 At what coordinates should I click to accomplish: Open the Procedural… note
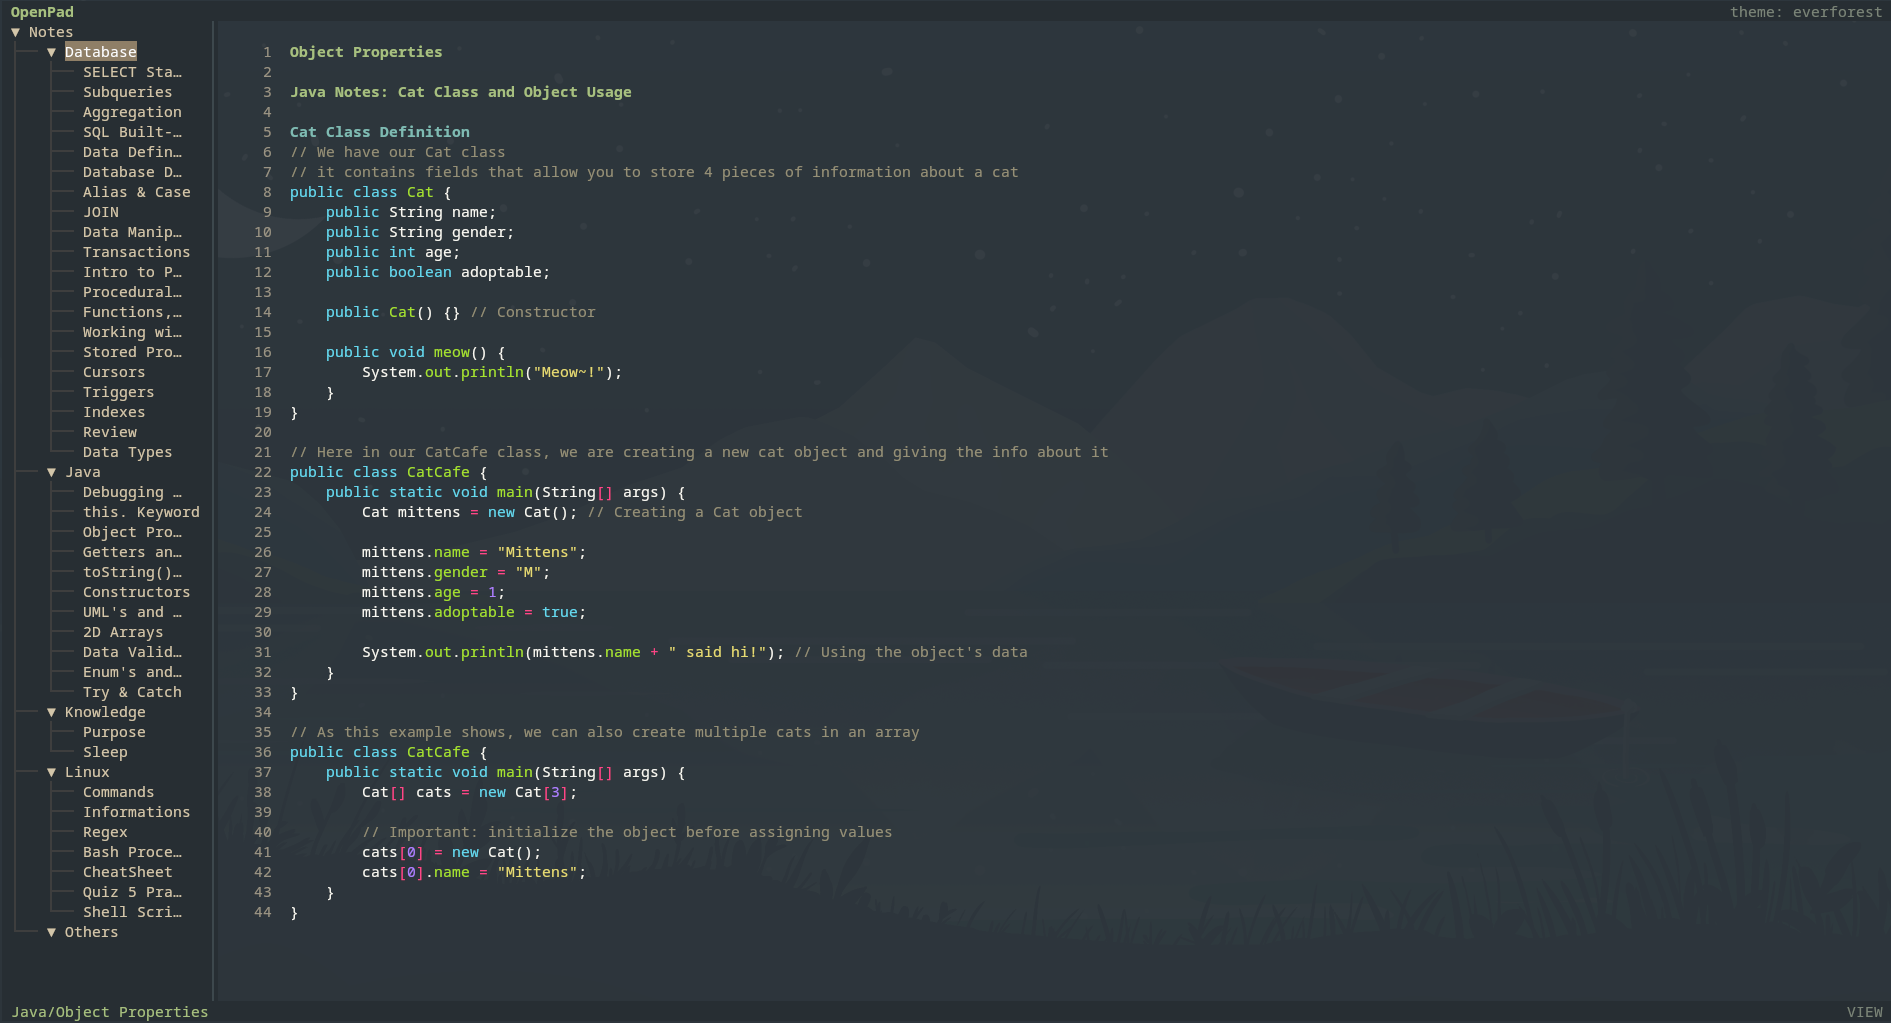point(132,292)
